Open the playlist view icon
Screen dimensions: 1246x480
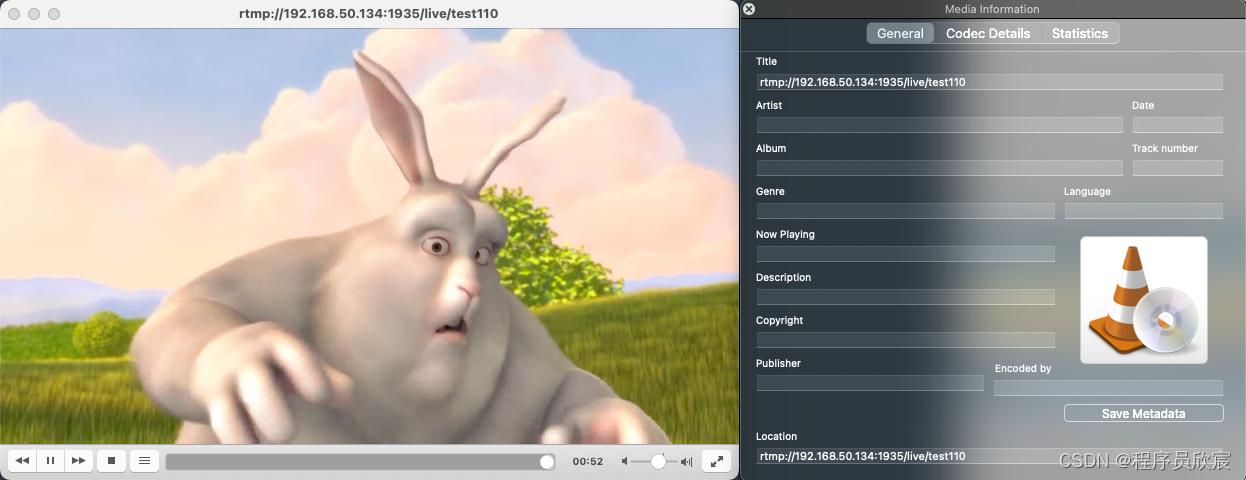pyautogui.click(x=144, y=461)
